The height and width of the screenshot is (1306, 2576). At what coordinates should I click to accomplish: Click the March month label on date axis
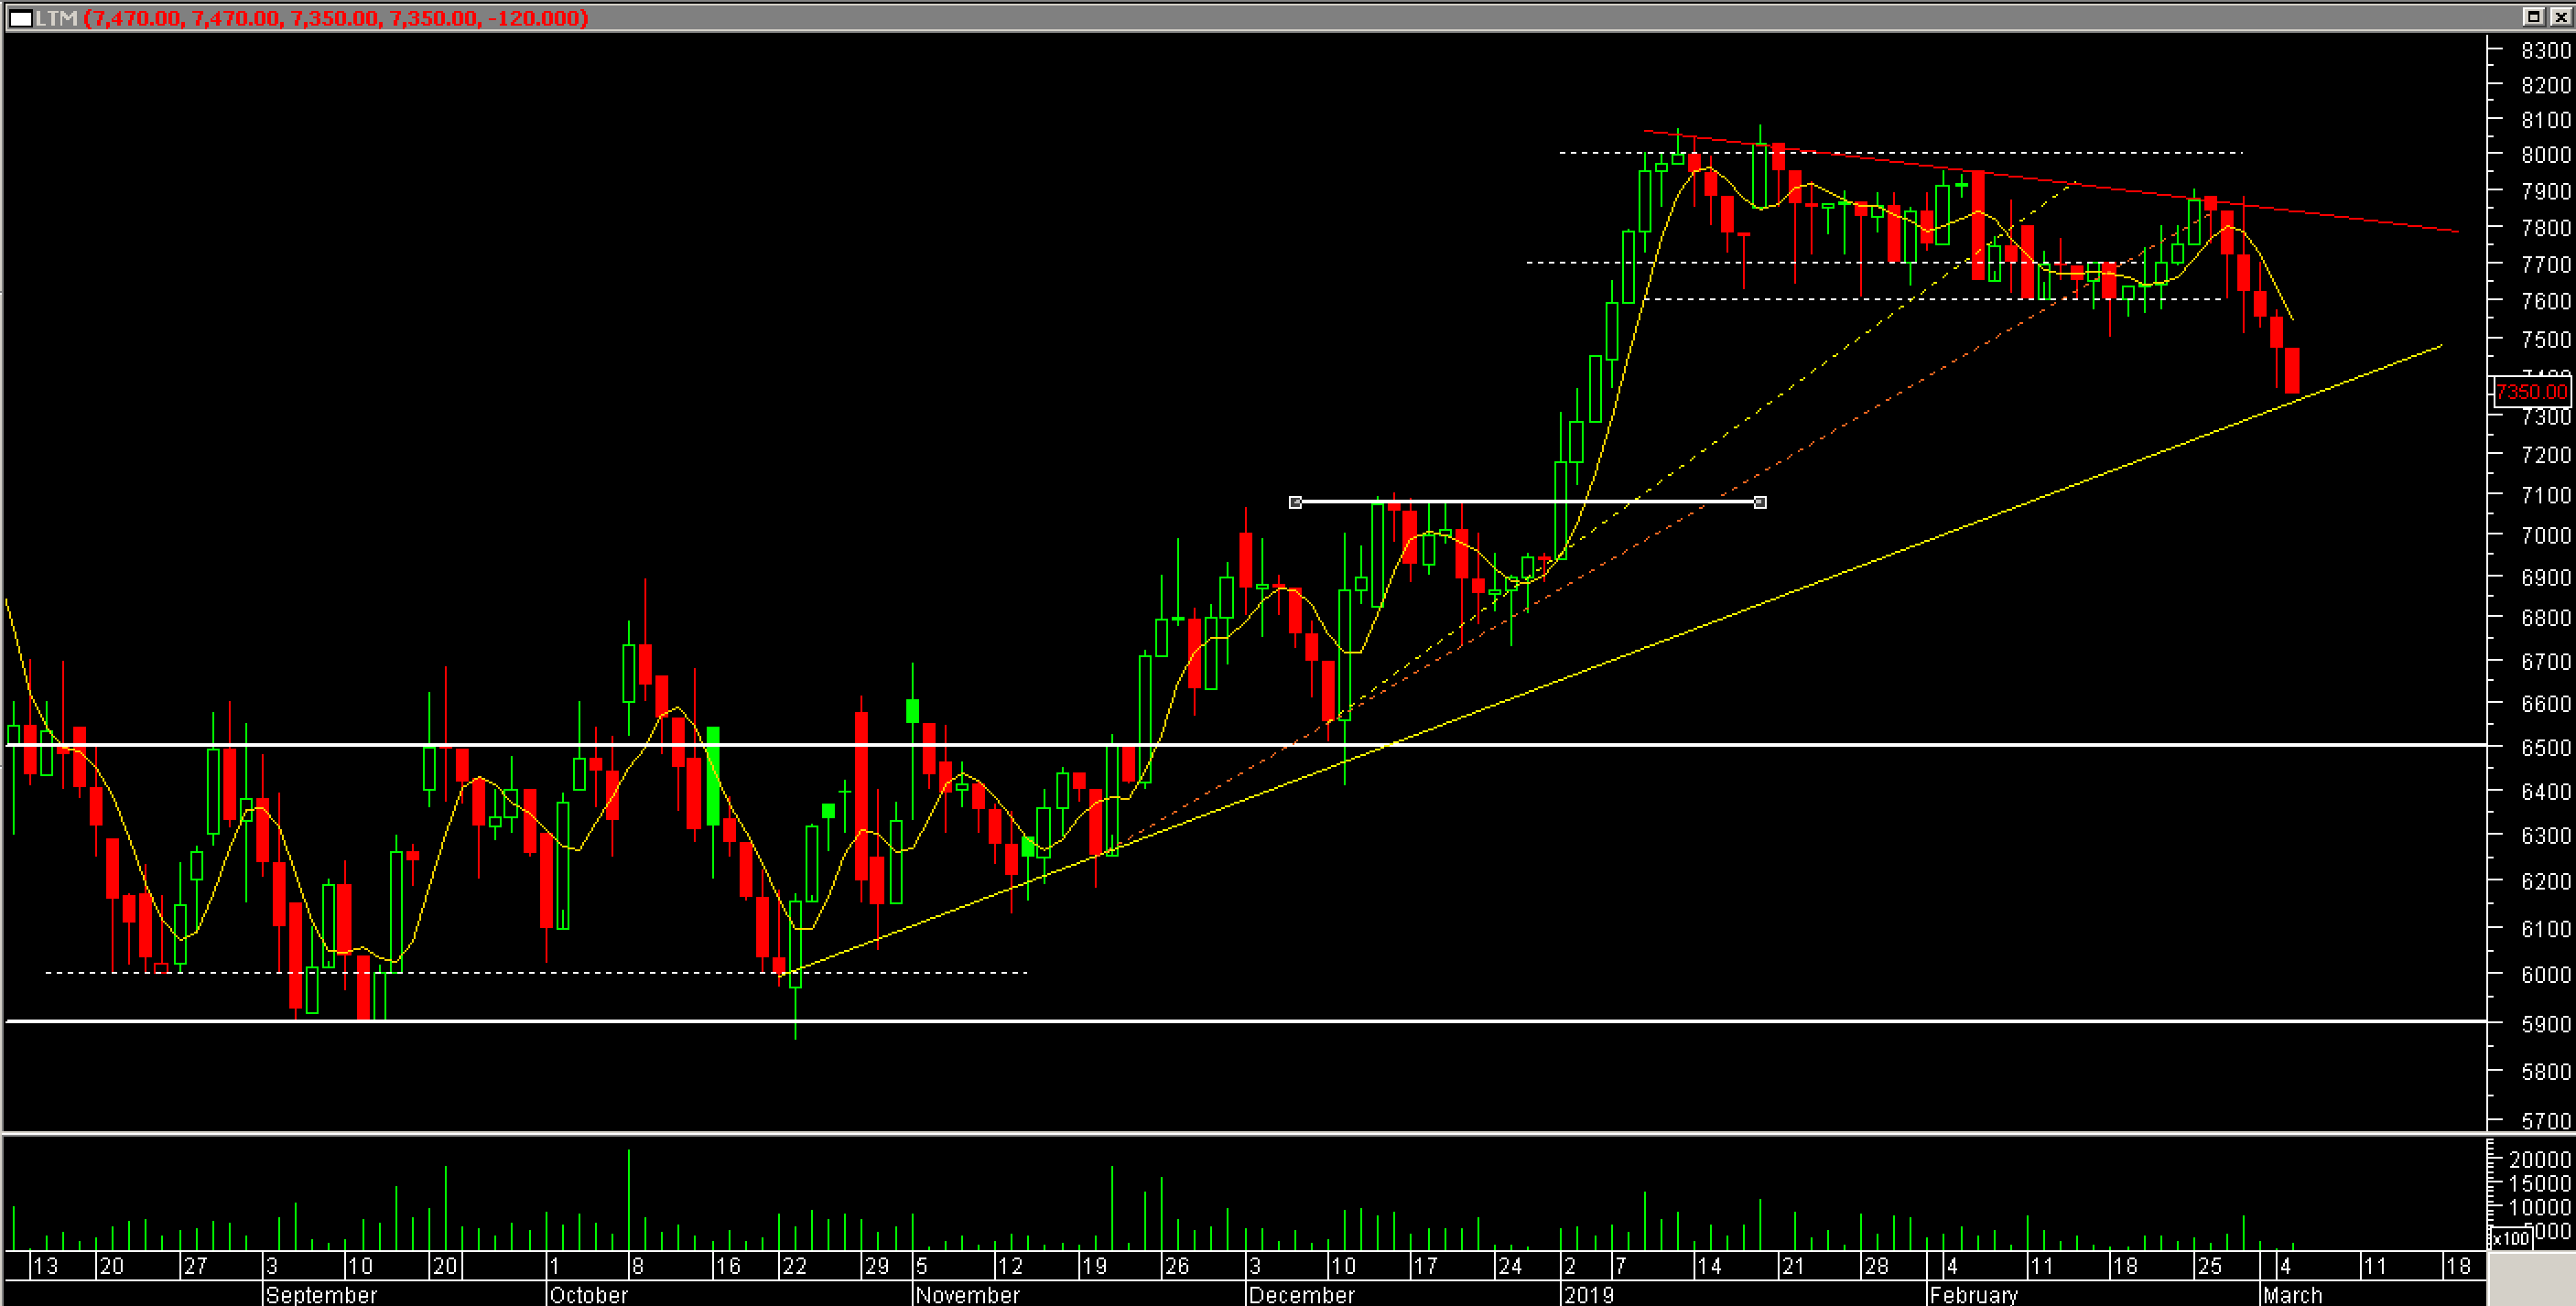coord(2292,1294)
